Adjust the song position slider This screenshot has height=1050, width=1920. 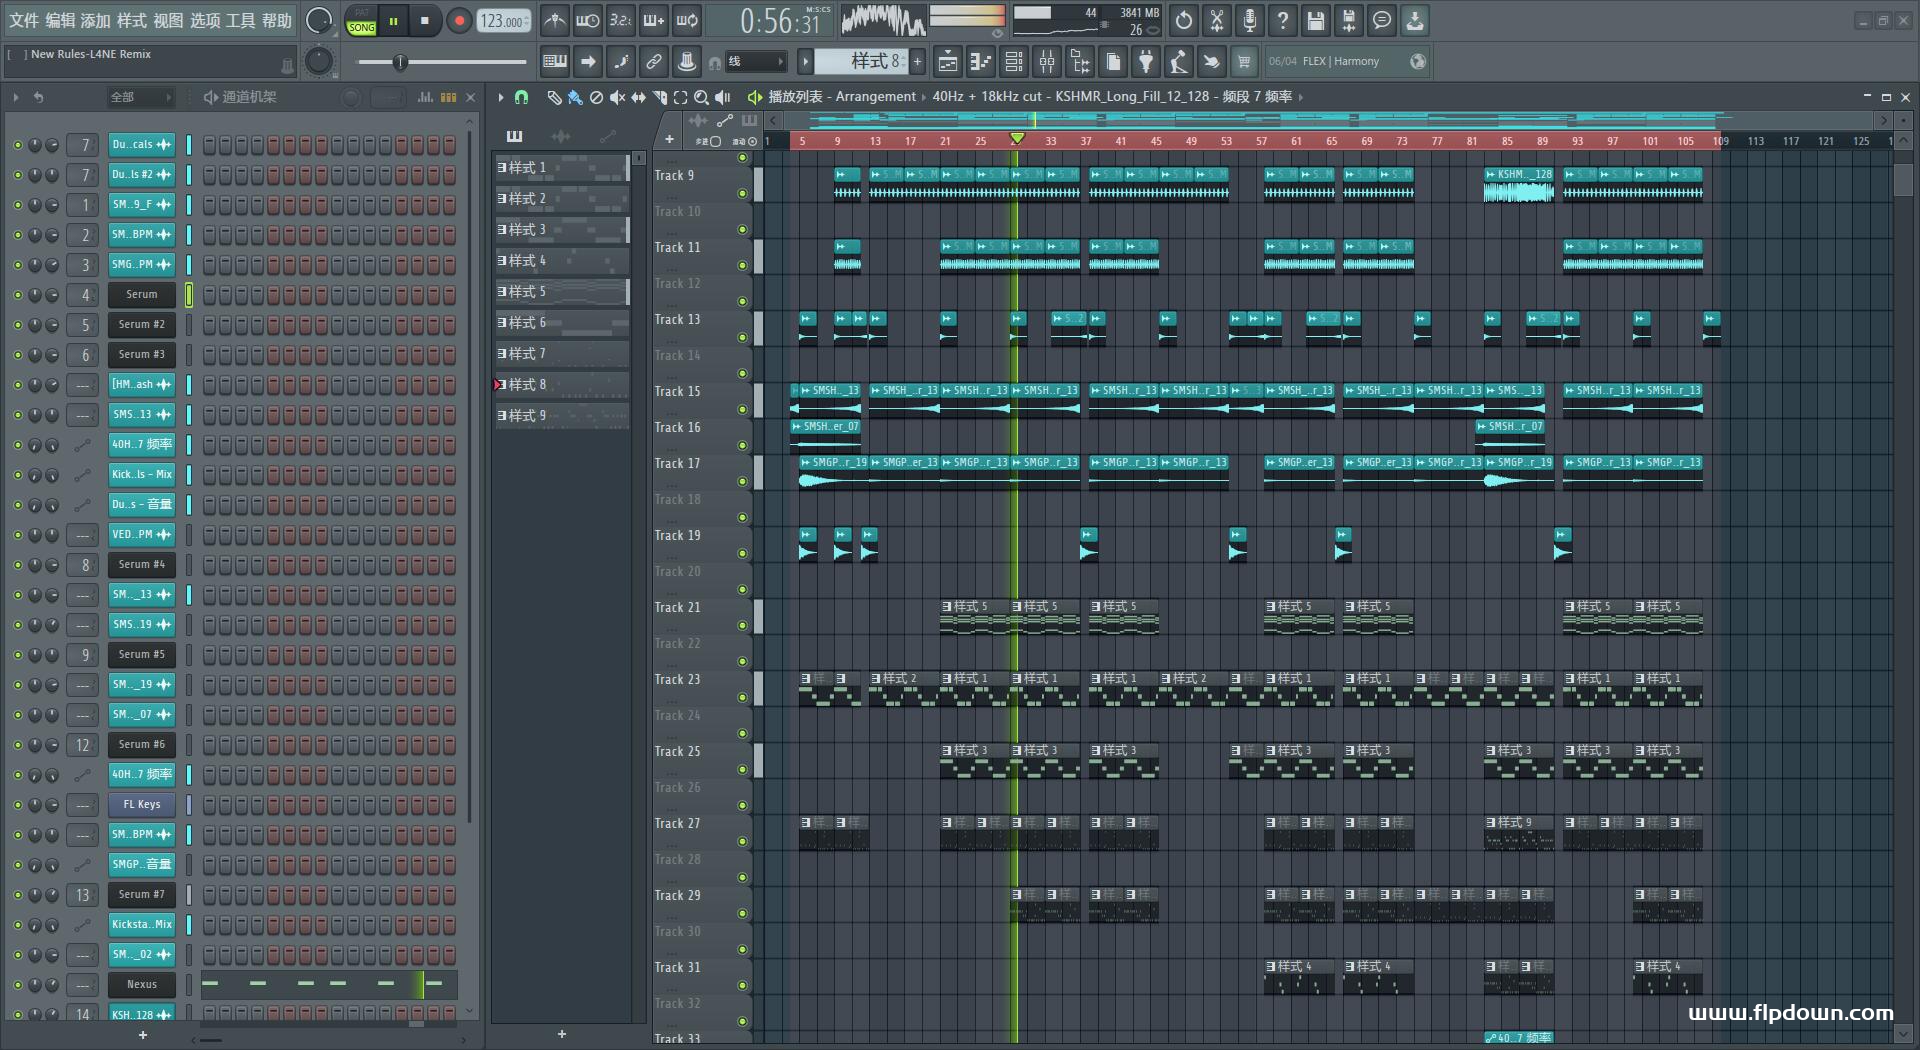click(x=441, y=62)
